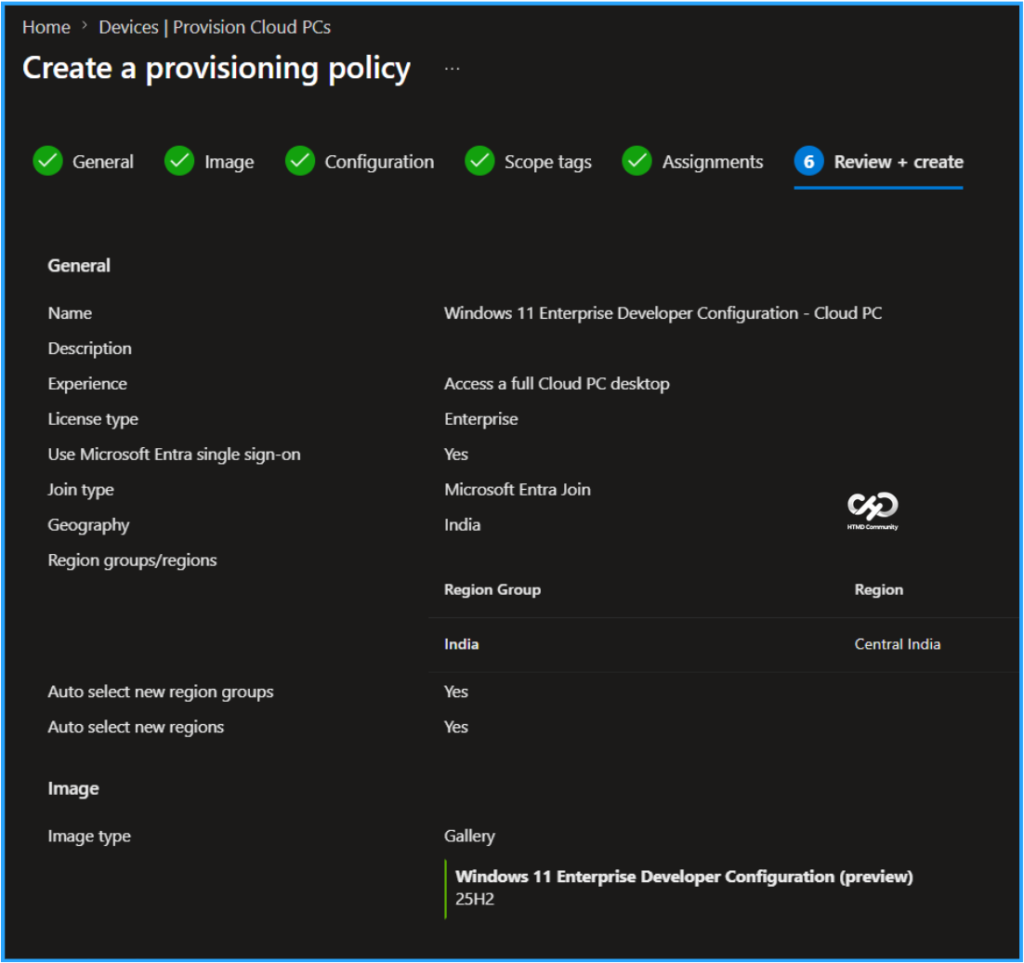Viewport: 1024px width, 963px height.
Task: Go to the General step tab
Action: pos(103,161)
